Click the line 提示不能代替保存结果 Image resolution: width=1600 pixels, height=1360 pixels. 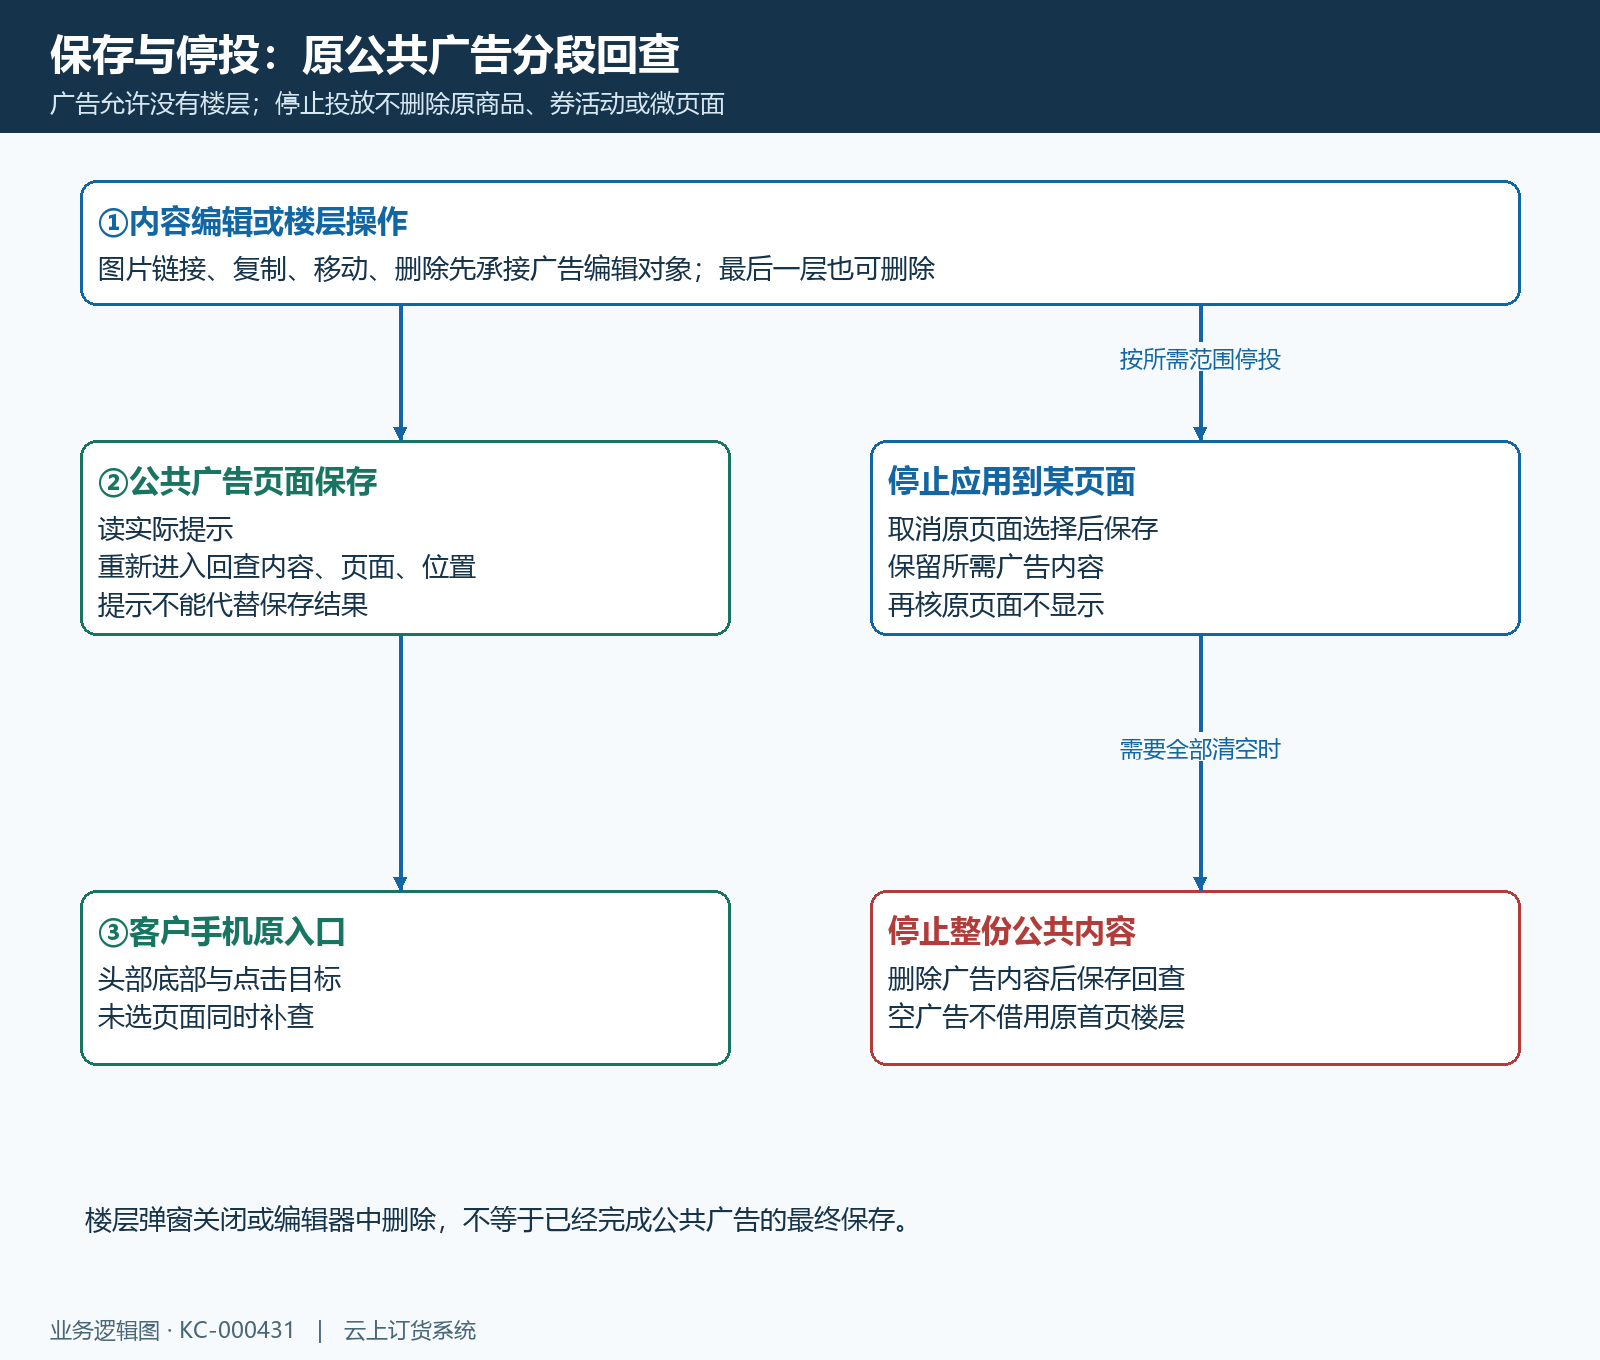233,605
